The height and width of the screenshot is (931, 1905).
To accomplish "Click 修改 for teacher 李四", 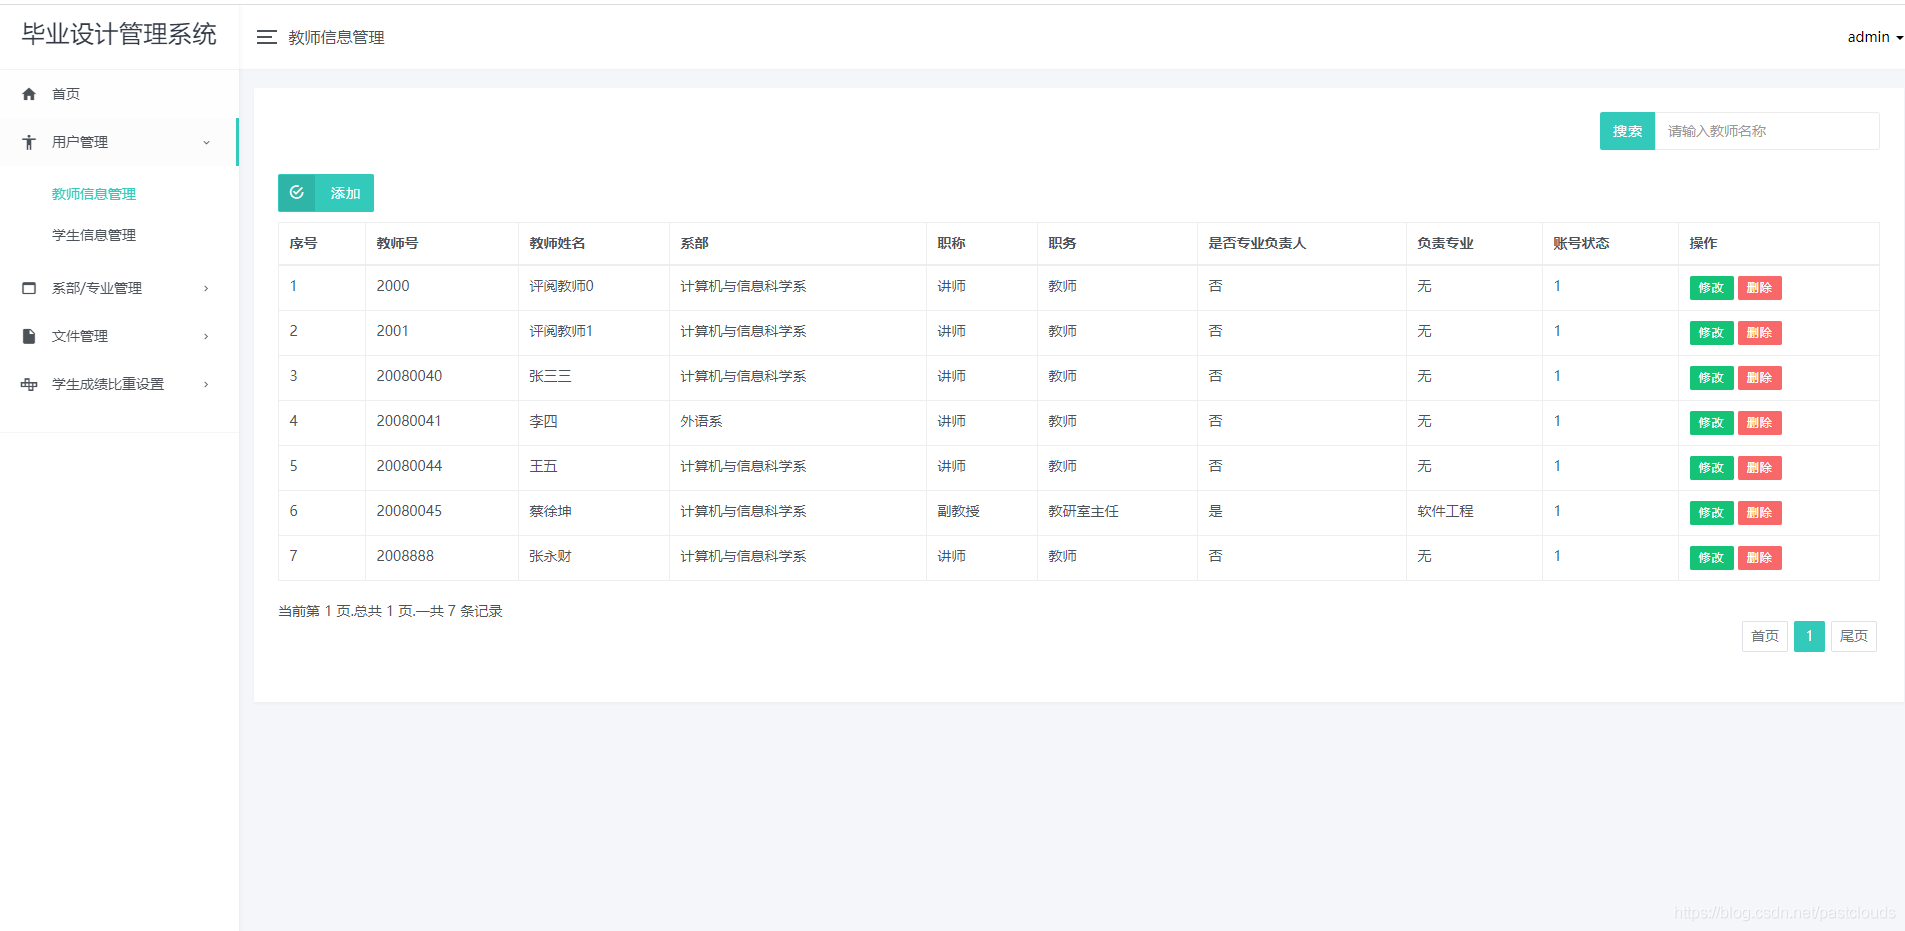I will point(1711,423).
